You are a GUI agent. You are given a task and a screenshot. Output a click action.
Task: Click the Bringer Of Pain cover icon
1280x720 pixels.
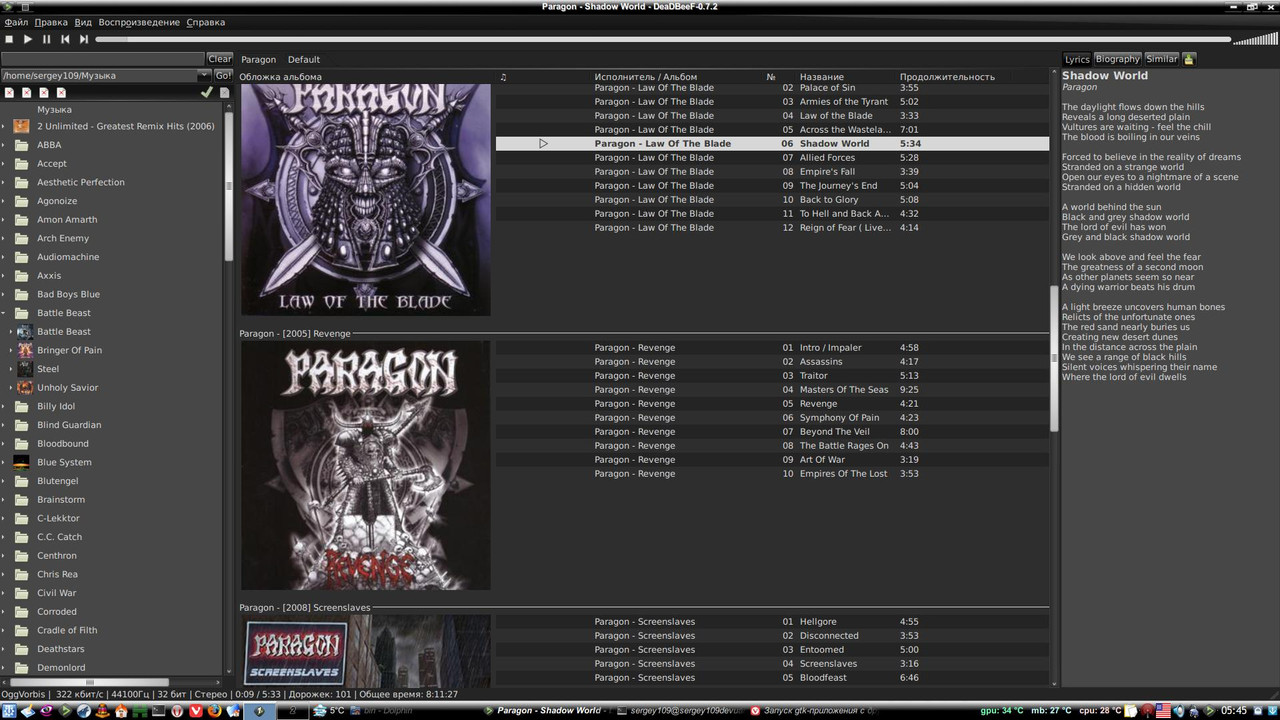click(25, 350)
